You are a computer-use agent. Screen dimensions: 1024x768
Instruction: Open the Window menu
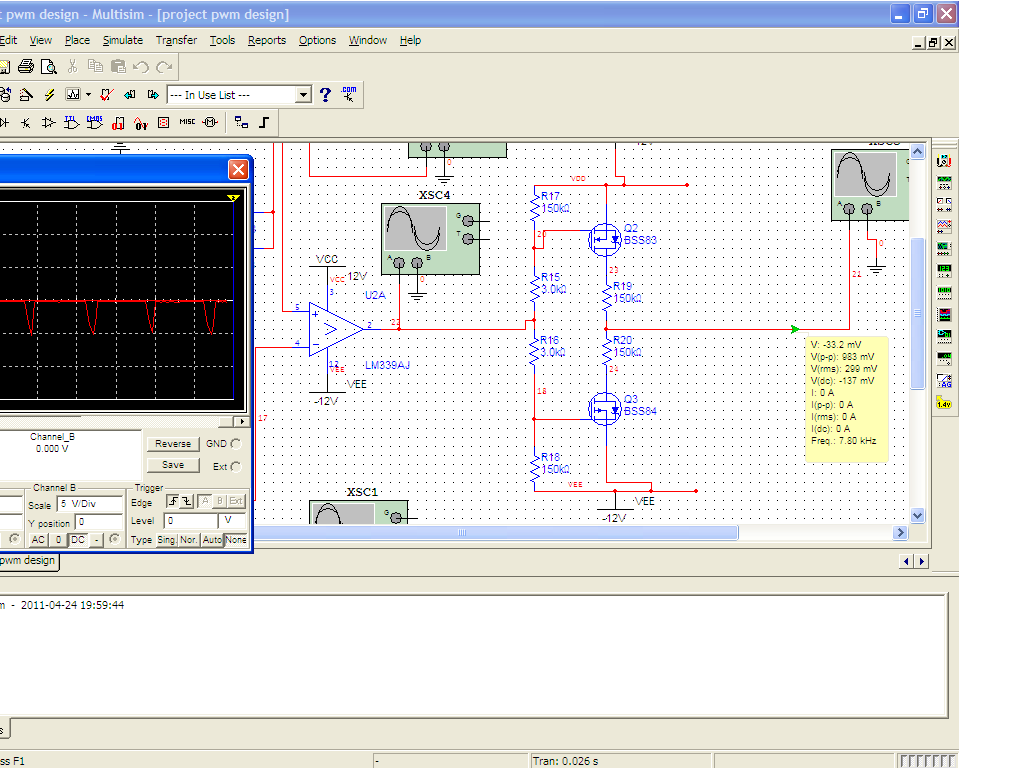tap(368, 40)
